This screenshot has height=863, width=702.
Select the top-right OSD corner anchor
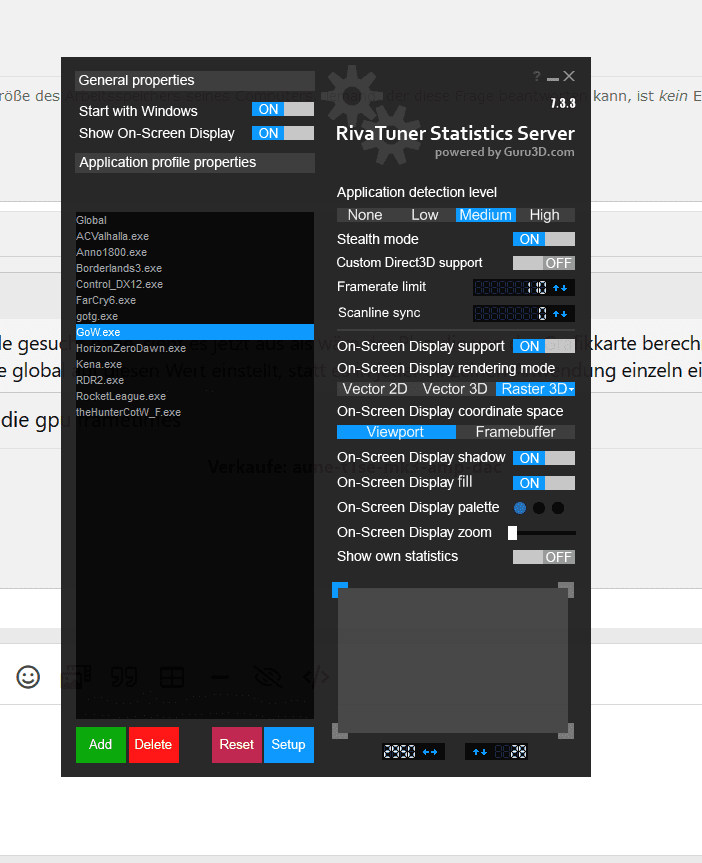click(x=567, y=590)
